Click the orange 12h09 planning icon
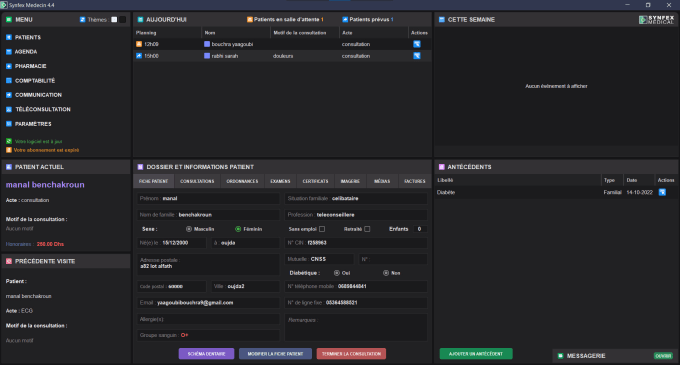680x365 pixels. [x=139, y=44]
